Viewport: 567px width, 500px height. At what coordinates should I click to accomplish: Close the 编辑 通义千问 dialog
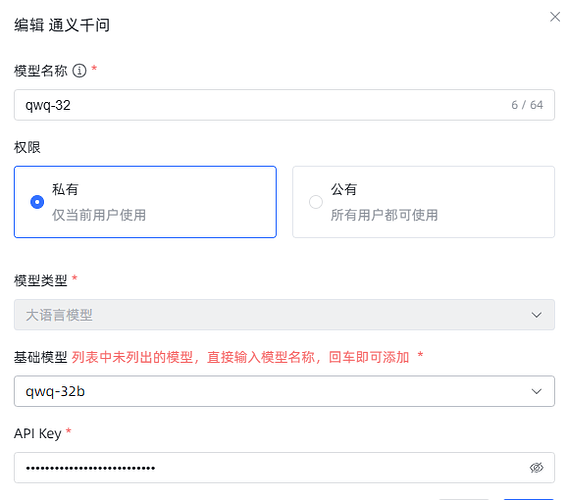coord(555,17)
